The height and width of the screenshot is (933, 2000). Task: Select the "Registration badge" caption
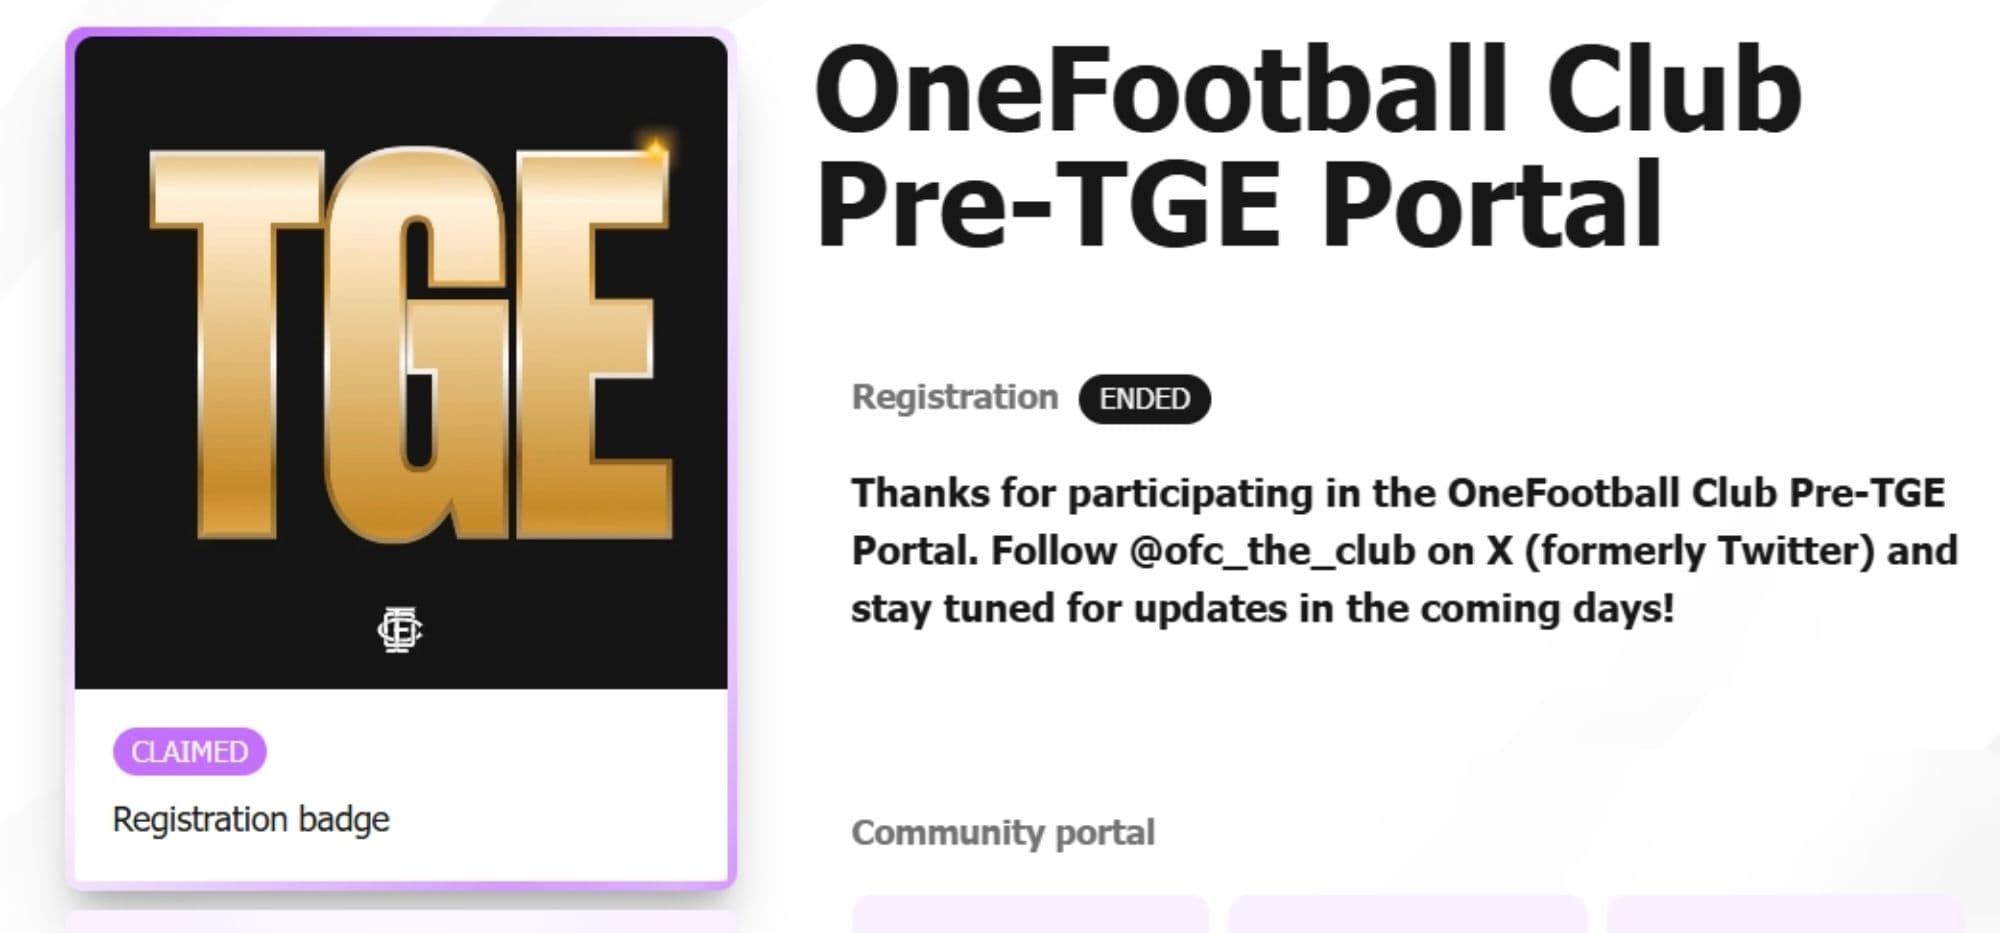[x=251, y=819]
